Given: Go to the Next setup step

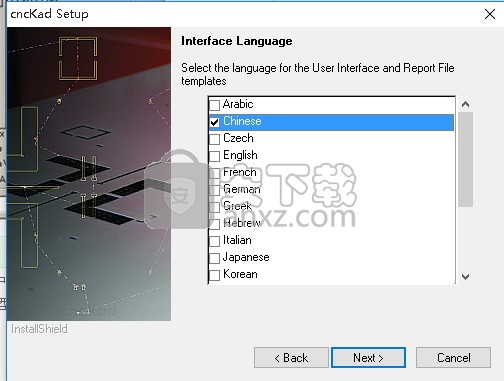Looking at the screenshot, I should pyautogui.click(x=368, y=358).
